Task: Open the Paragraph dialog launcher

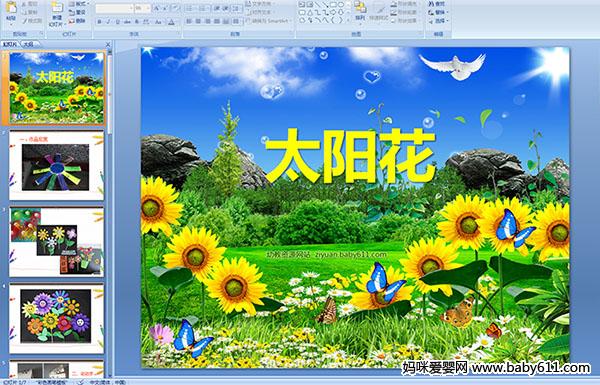Action: [291, 34]
